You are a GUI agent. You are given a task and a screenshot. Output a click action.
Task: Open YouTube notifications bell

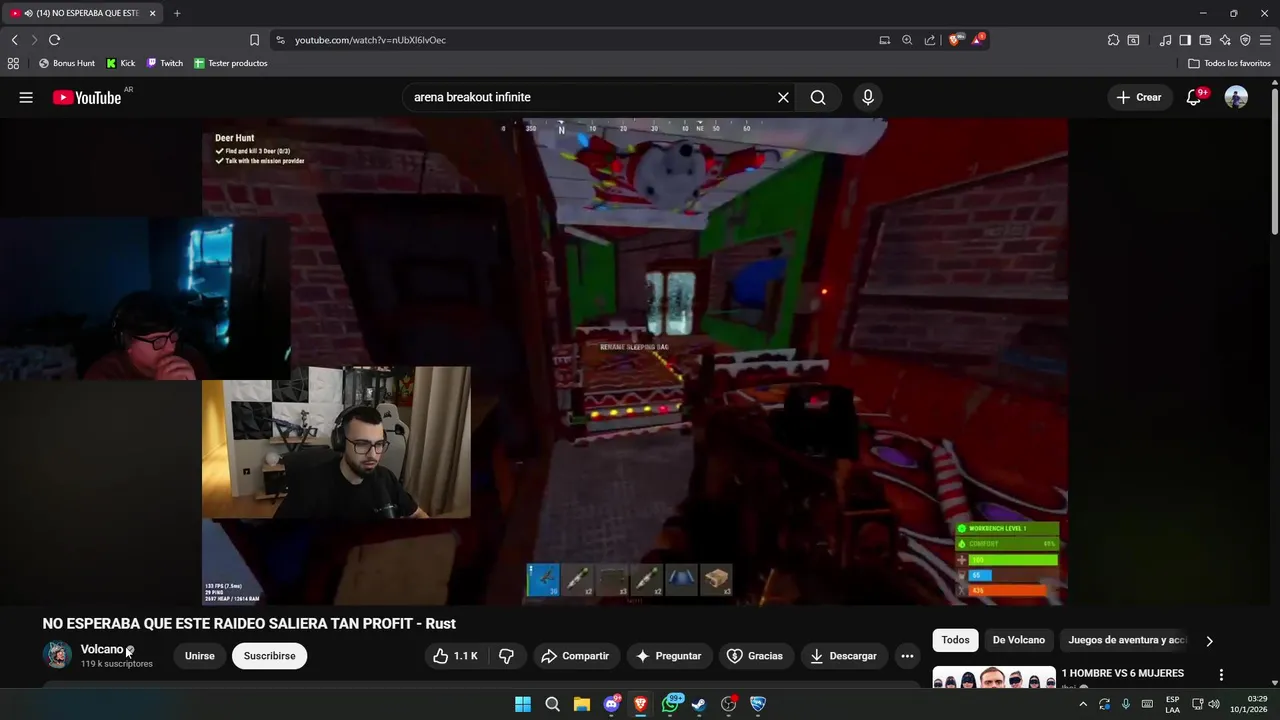[x=1194, y=97]
